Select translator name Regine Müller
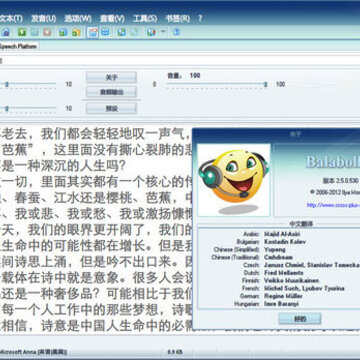The height and width of the screenshot is (360, 360). click(x=283, y=296)
